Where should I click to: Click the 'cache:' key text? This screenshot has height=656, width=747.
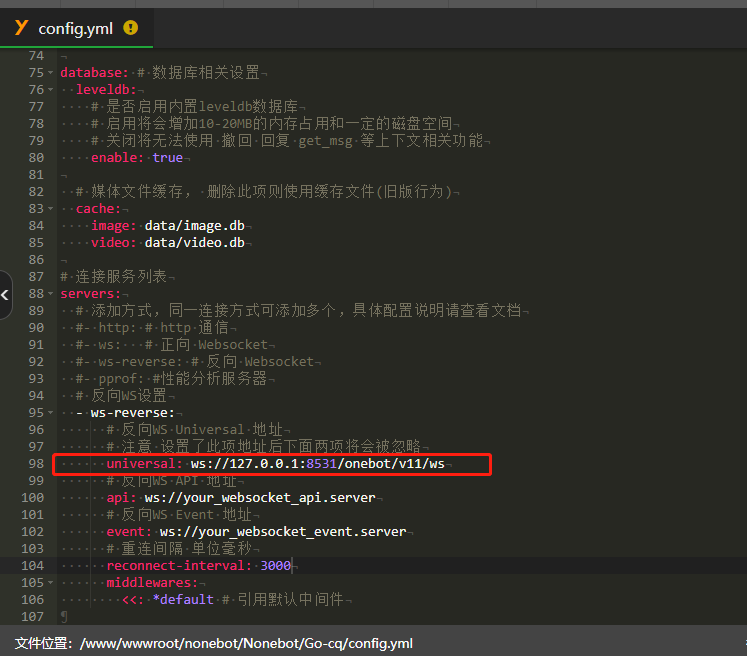(98, 209)
